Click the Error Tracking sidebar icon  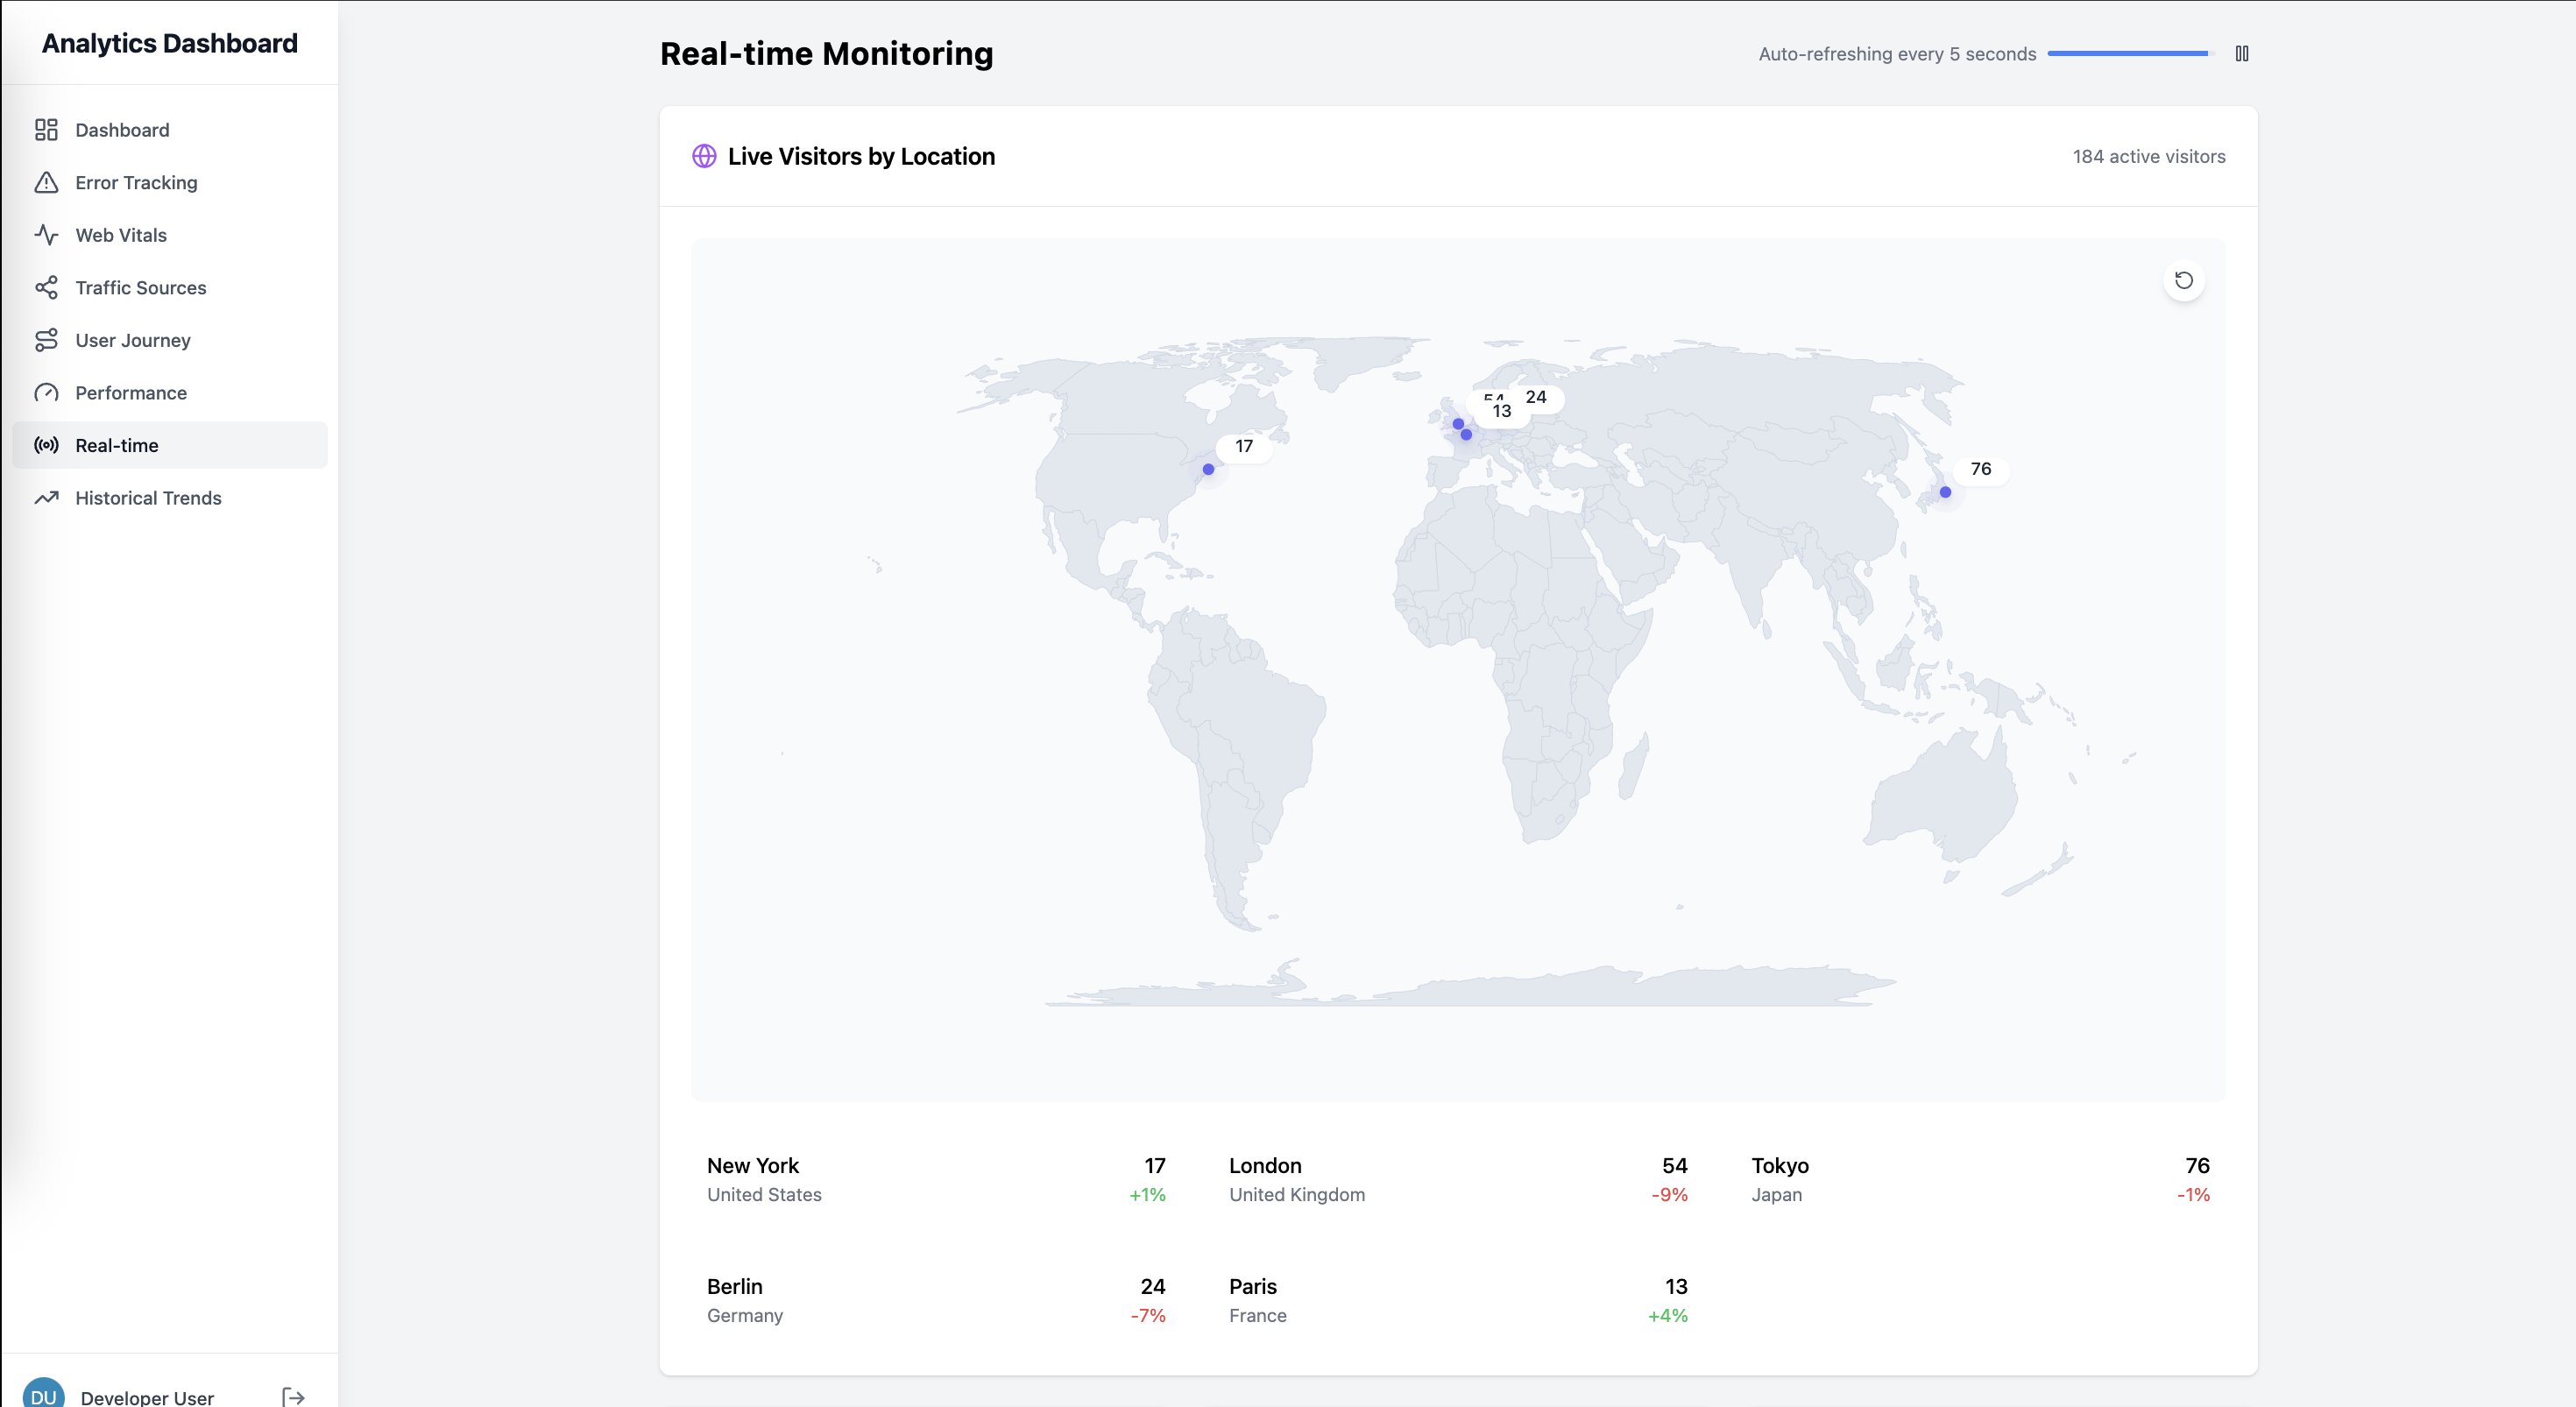coord(46,182)
